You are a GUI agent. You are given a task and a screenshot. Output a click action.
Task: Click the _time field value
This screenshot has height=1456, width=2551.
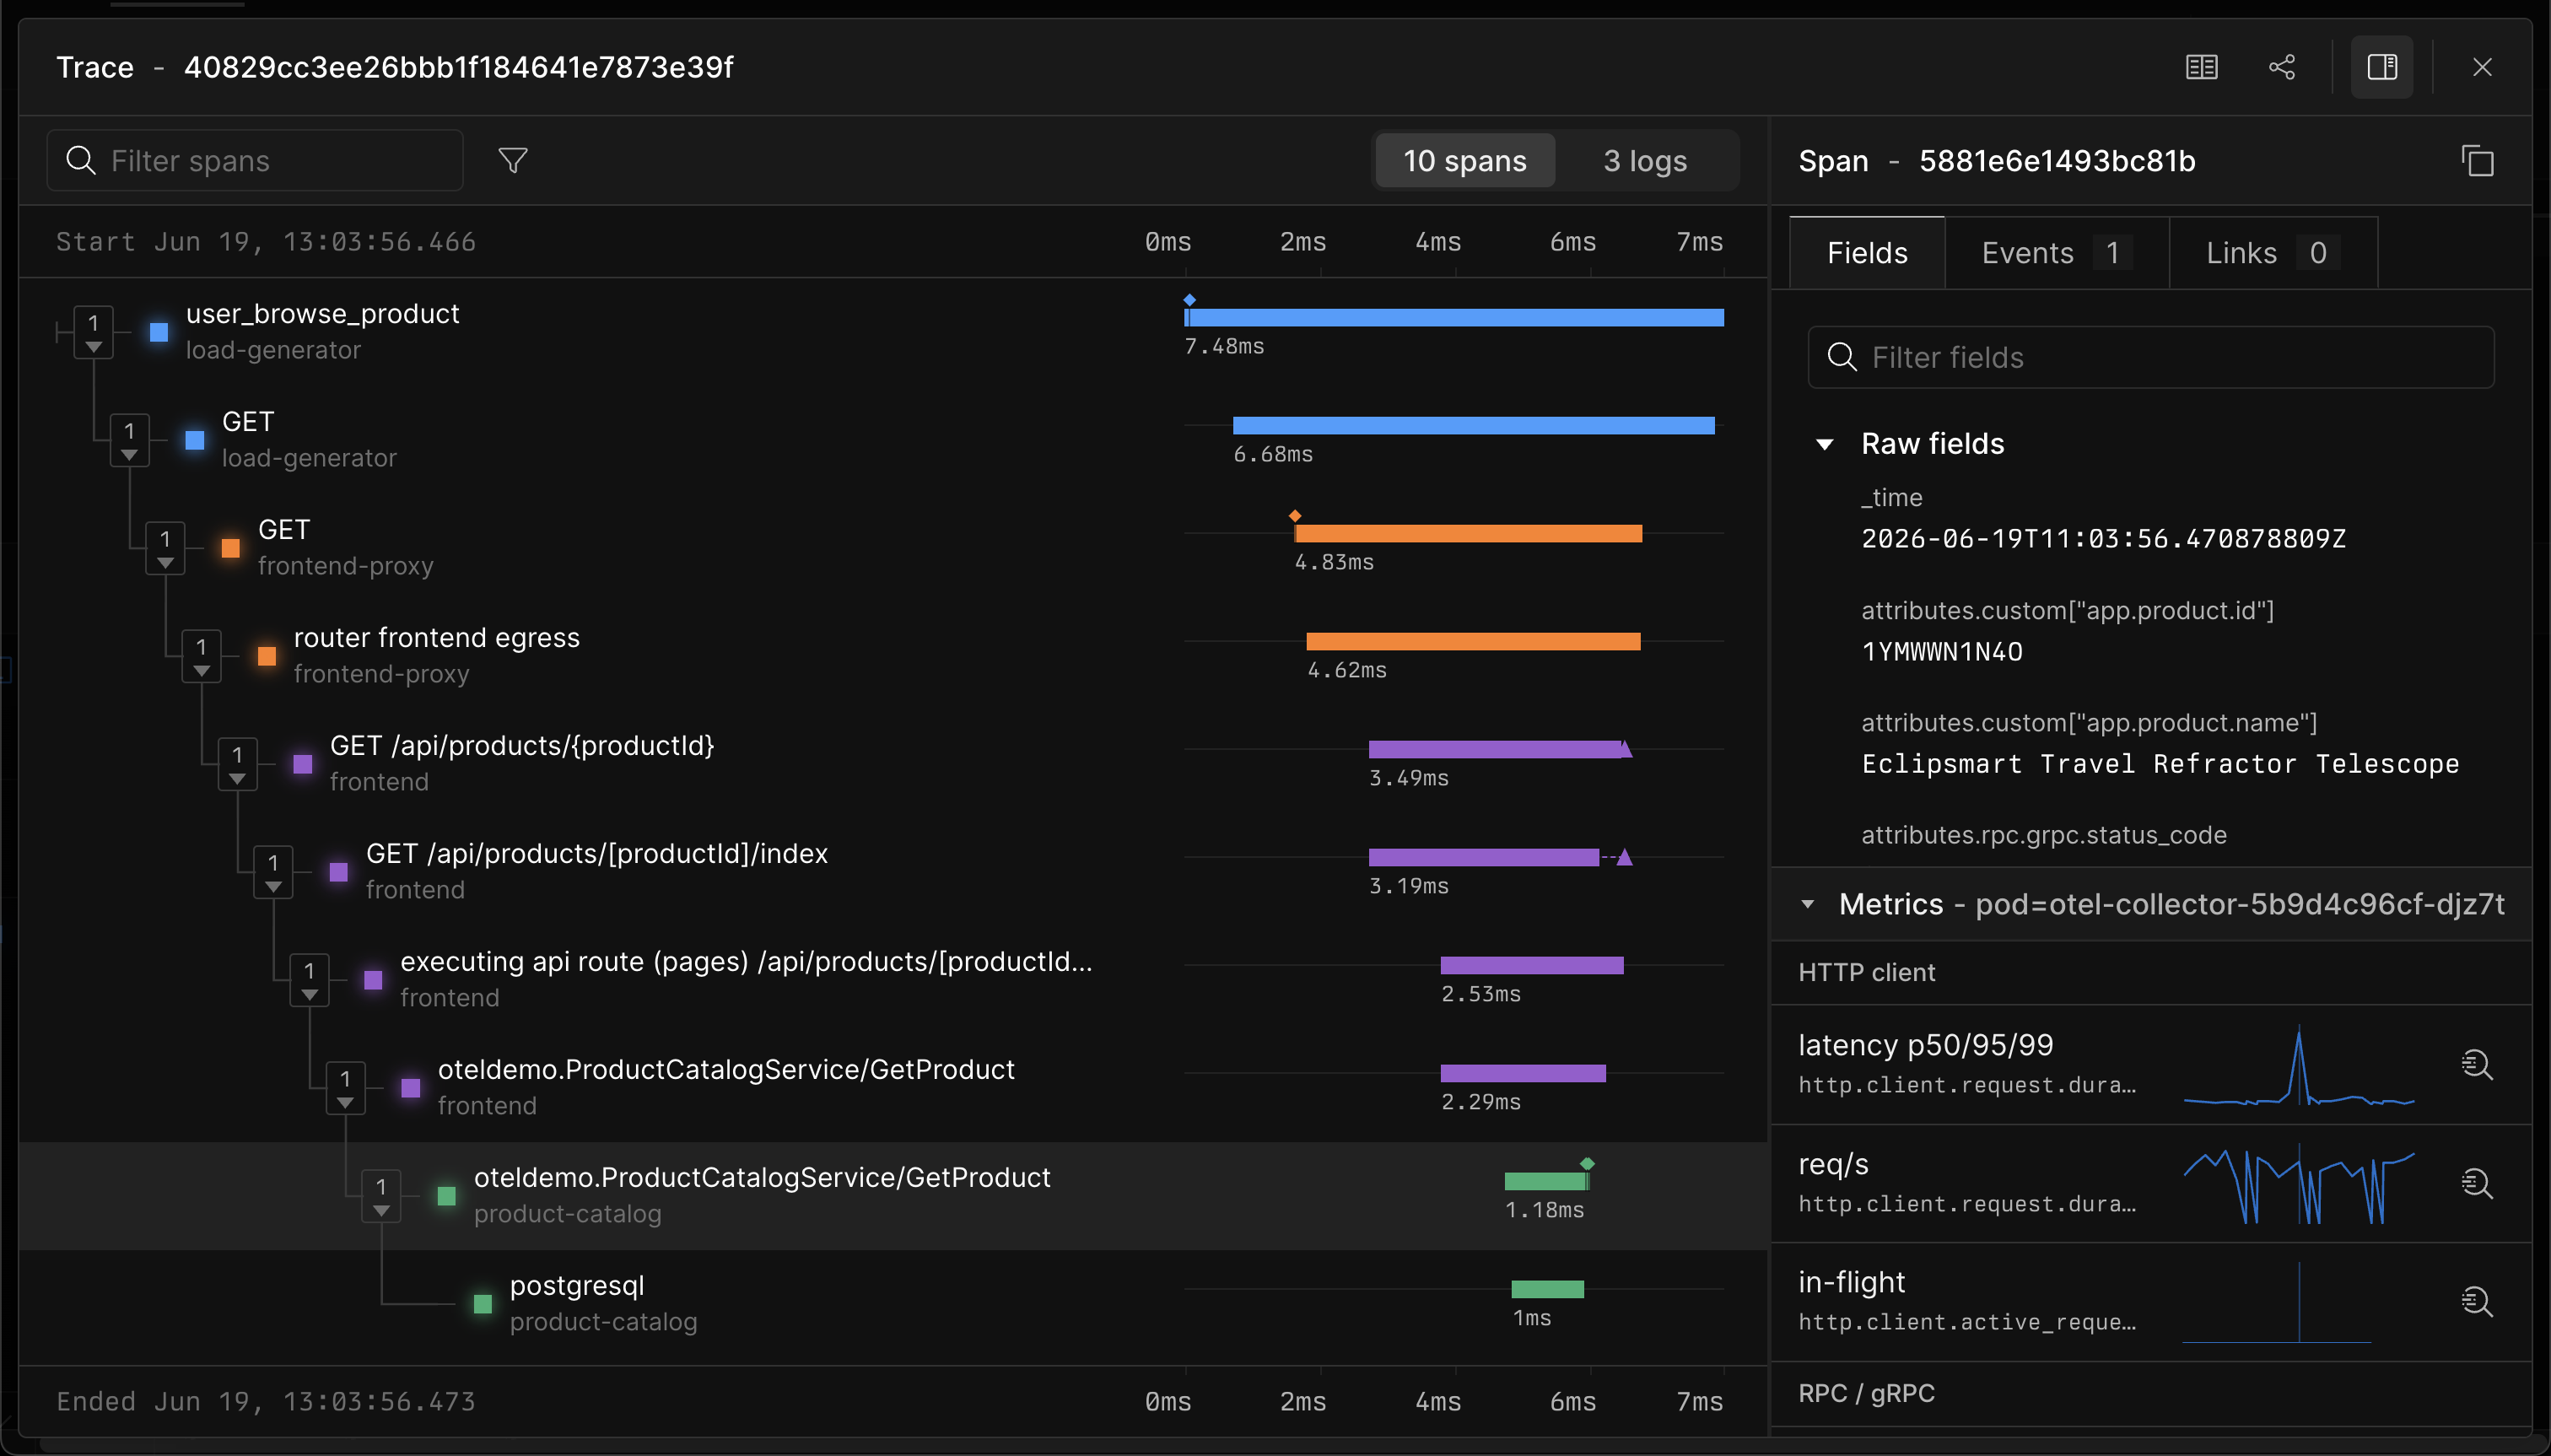click(x=2103, y=539)
